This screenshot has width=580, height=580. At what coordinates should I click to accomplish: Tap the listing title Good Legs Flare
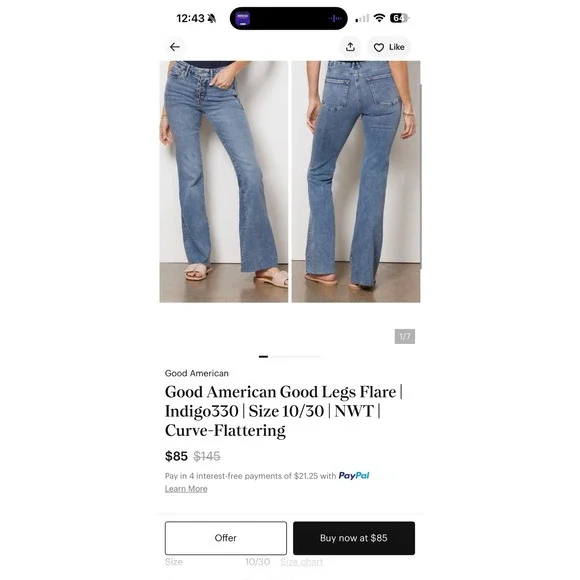[x=284, y=411]
